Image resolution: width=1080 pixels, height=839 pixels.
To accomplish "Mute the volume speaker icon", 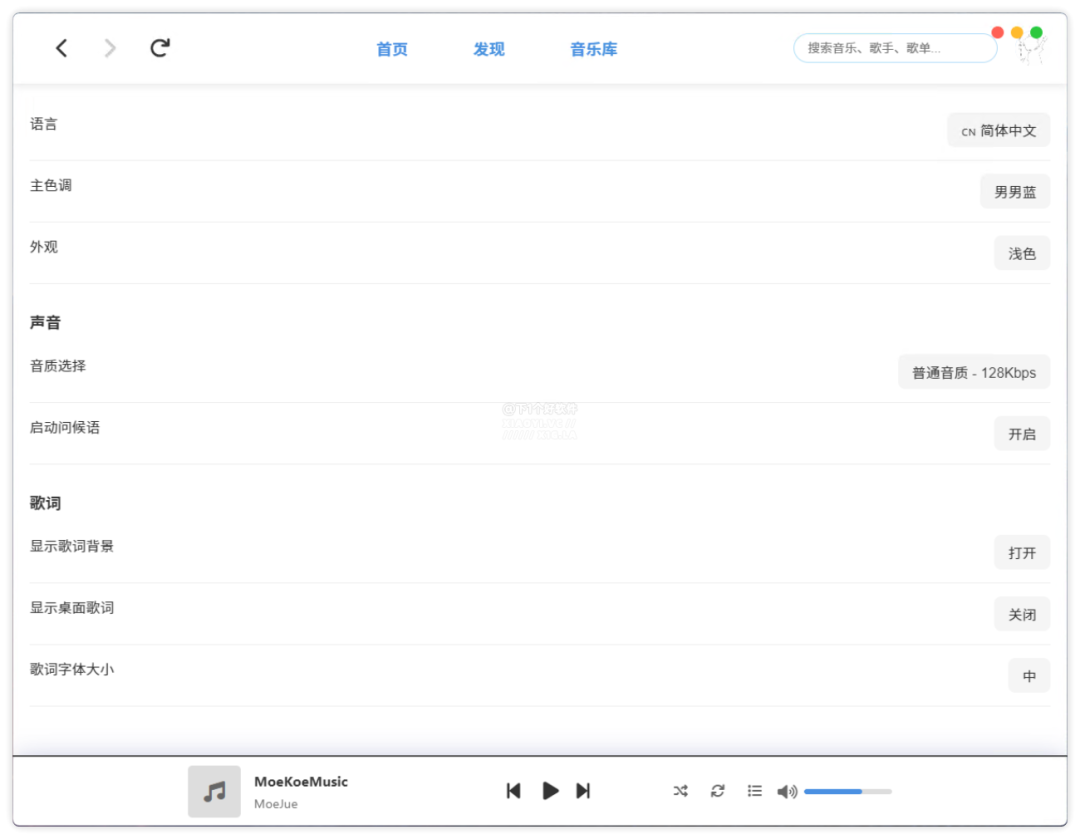I will (787, 791).
